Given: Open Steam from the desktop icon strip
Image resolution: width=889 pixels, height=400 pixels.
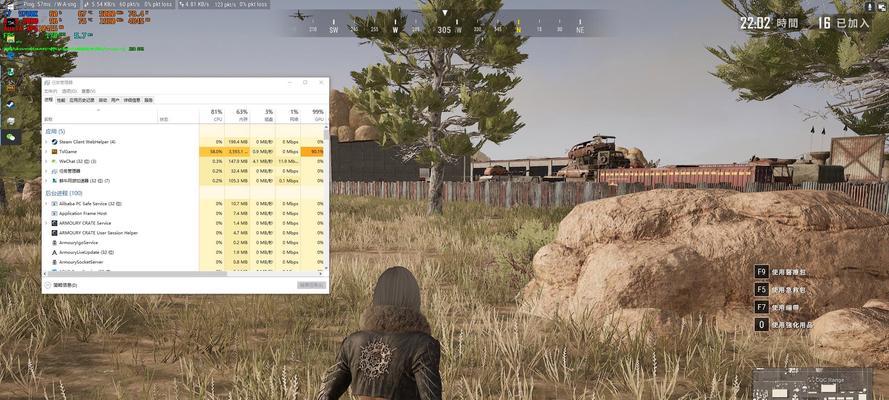Looking at the screenshot, I should [10, 104].
